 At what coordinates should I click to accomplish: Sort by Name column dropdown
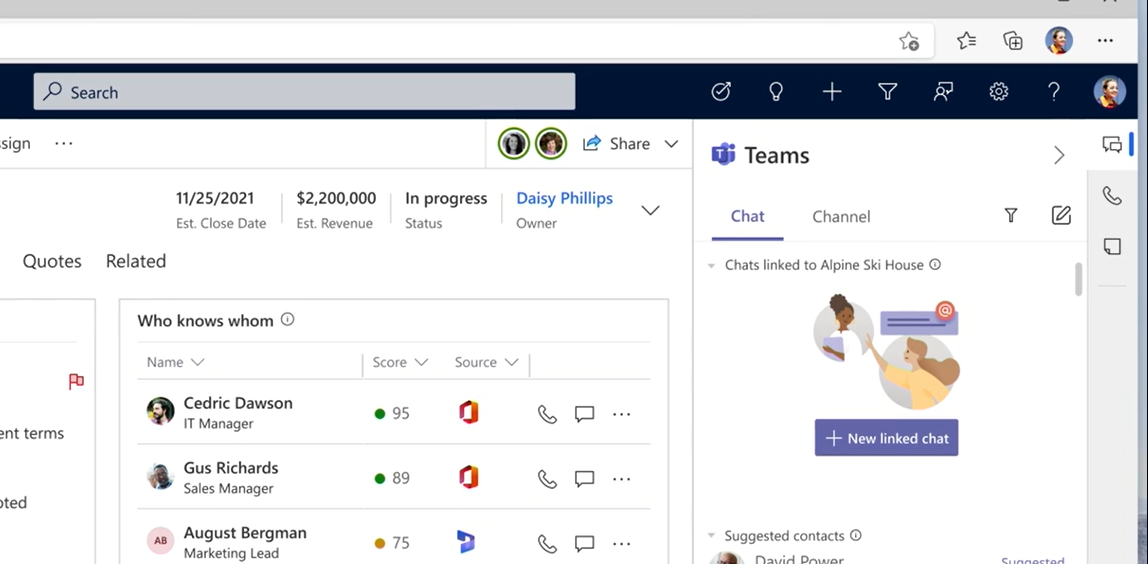click(x=197, y=363)
